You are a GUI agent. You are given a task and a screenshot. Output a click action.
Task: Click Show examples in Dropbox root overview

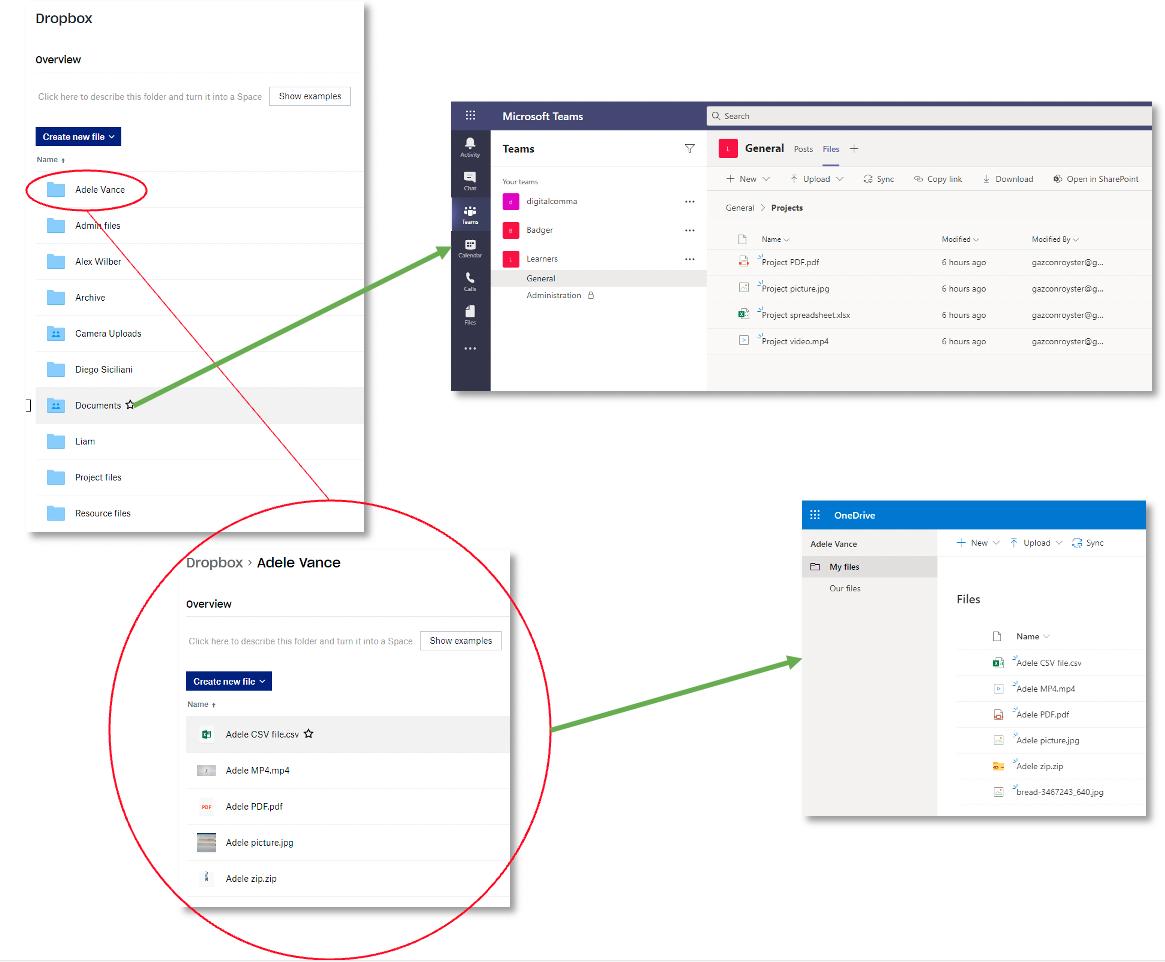310,97
